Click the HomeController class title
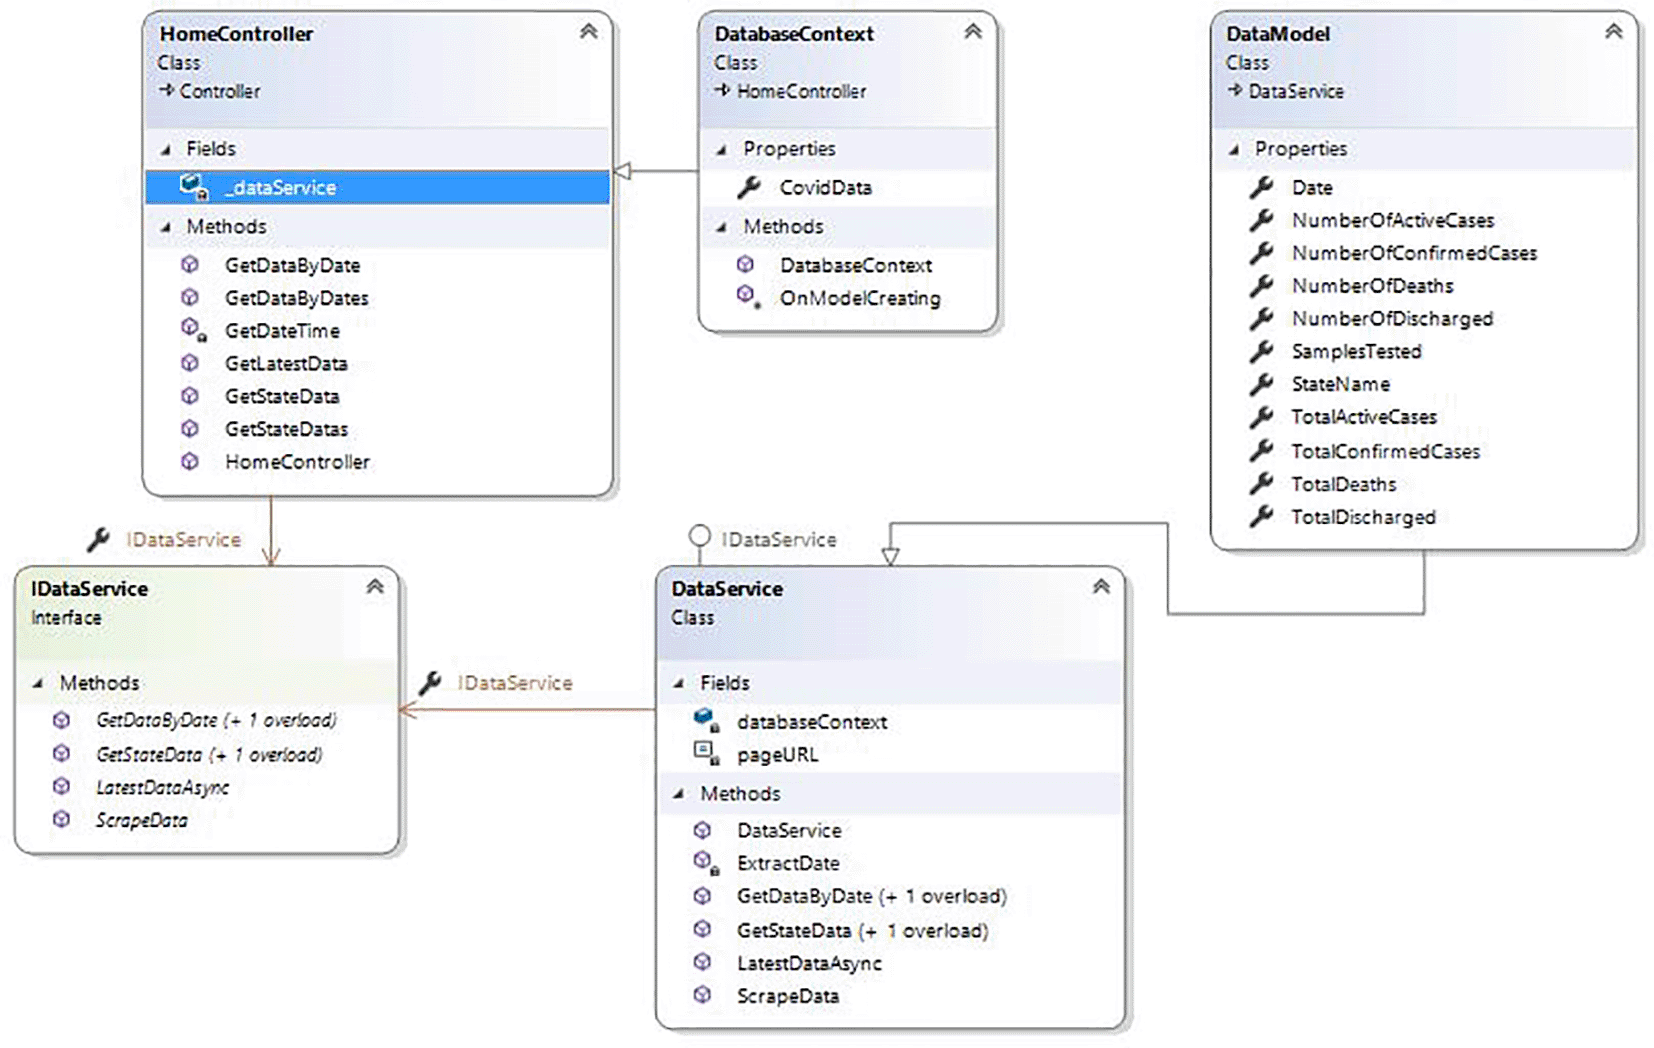This screenshot has height=1048, width=1654. [x=236, y=34]
